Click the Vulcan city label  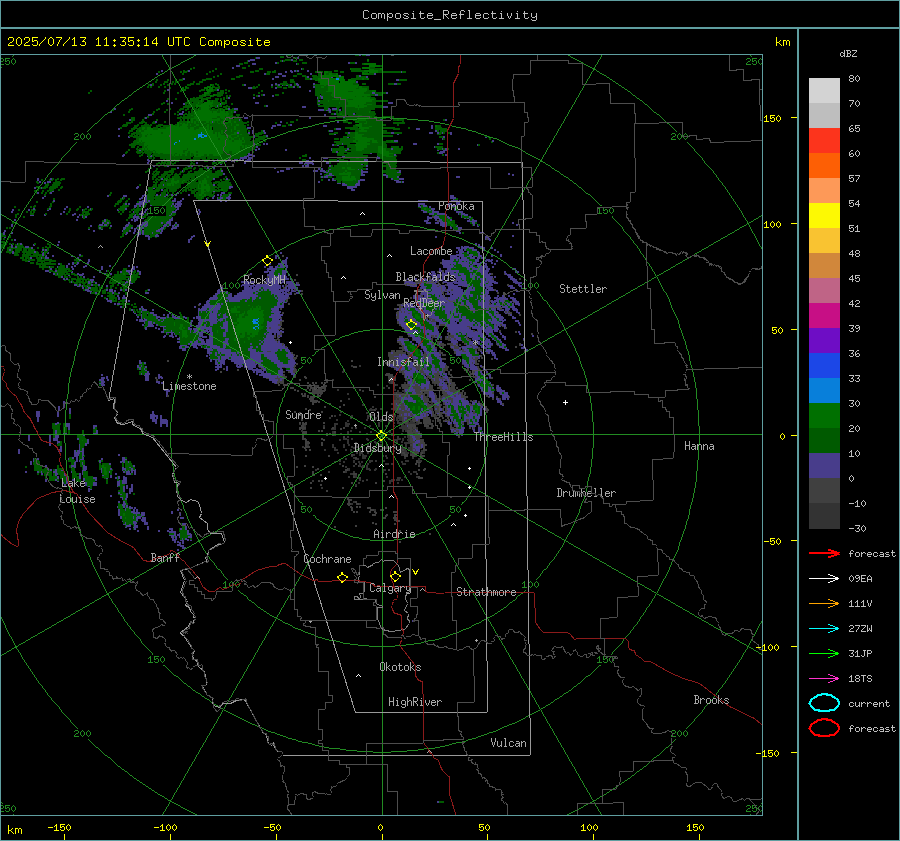tap(509, 743)
